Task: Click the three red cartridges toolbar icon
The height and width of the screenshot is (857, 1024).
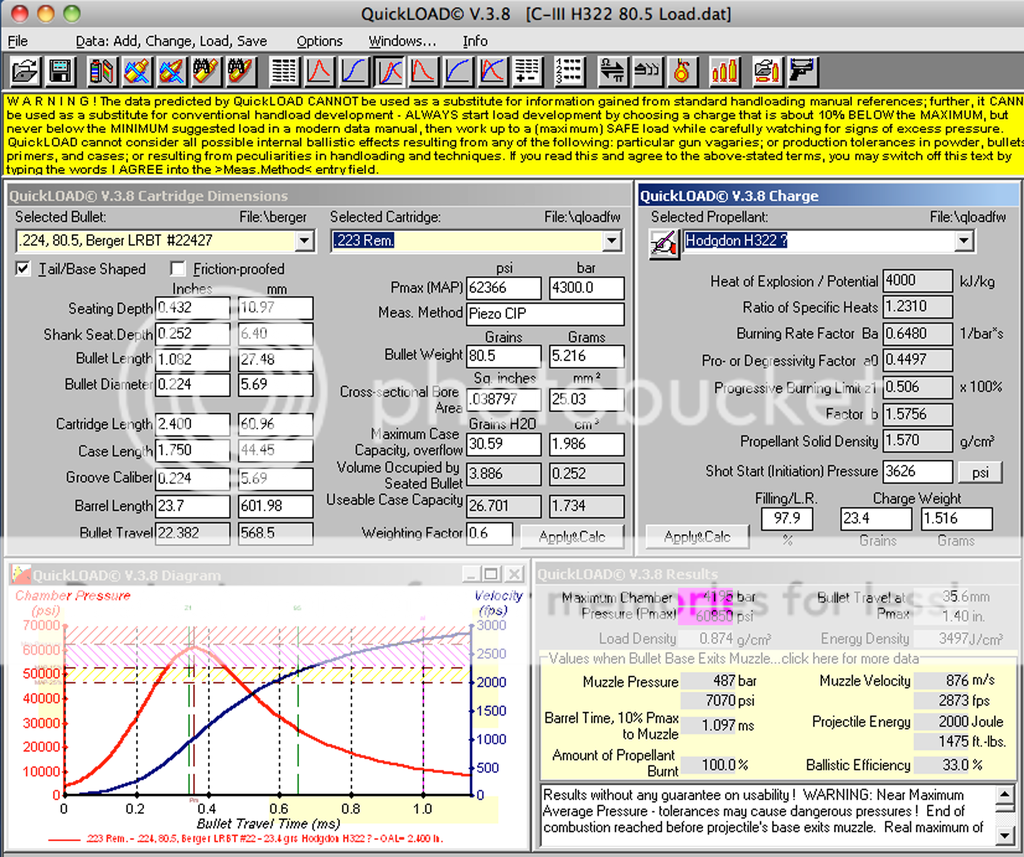Action: (725, 71)
